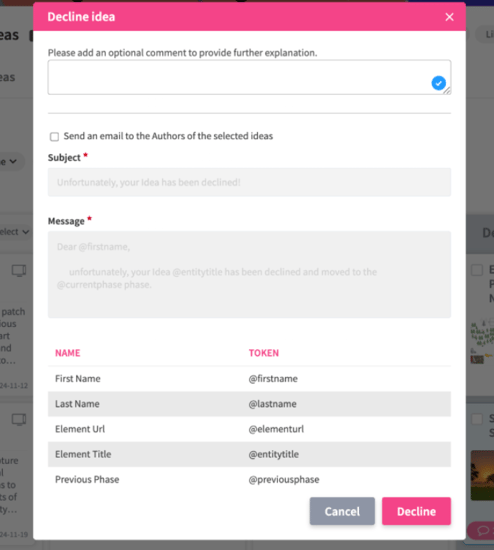Expand the Select dropdown on the left

tap(14, 232)
